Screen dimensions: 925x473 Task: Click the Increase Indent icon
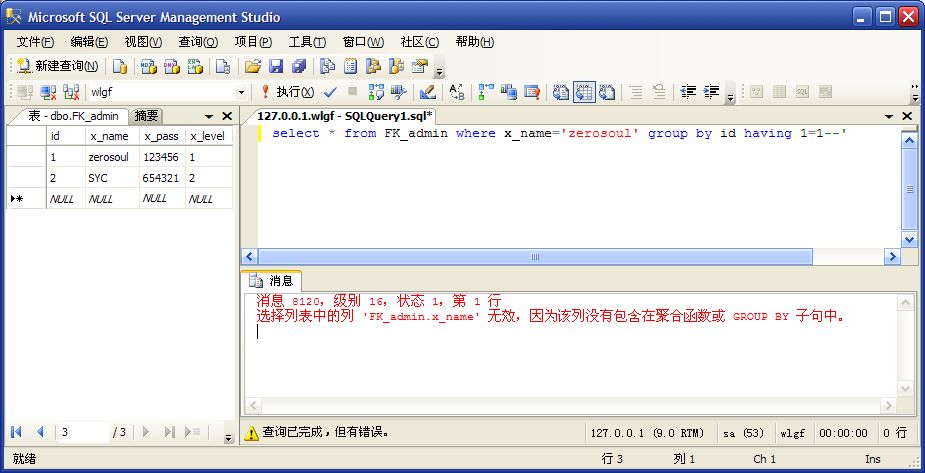click(x=711, y=92)
